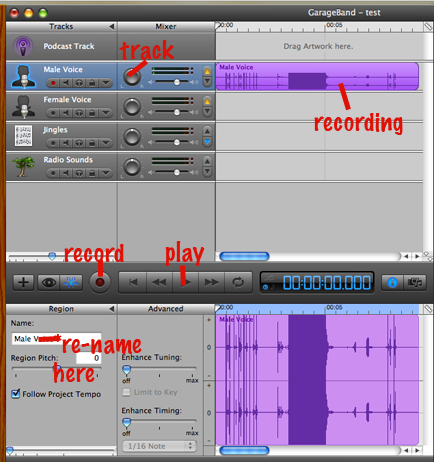Mute the Jingles track
This screenshot has width=434, height=462.
click(x=66, y=143)
